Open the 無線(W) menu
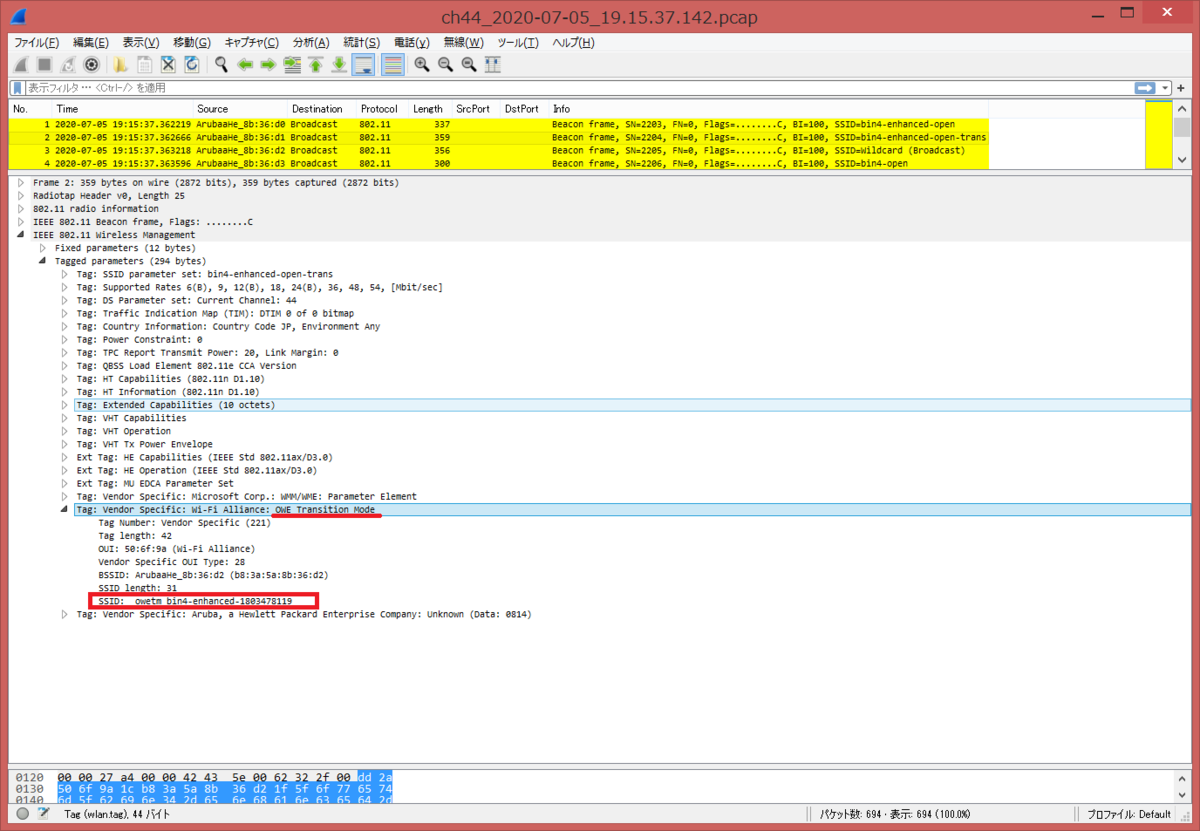 point(462,42)
